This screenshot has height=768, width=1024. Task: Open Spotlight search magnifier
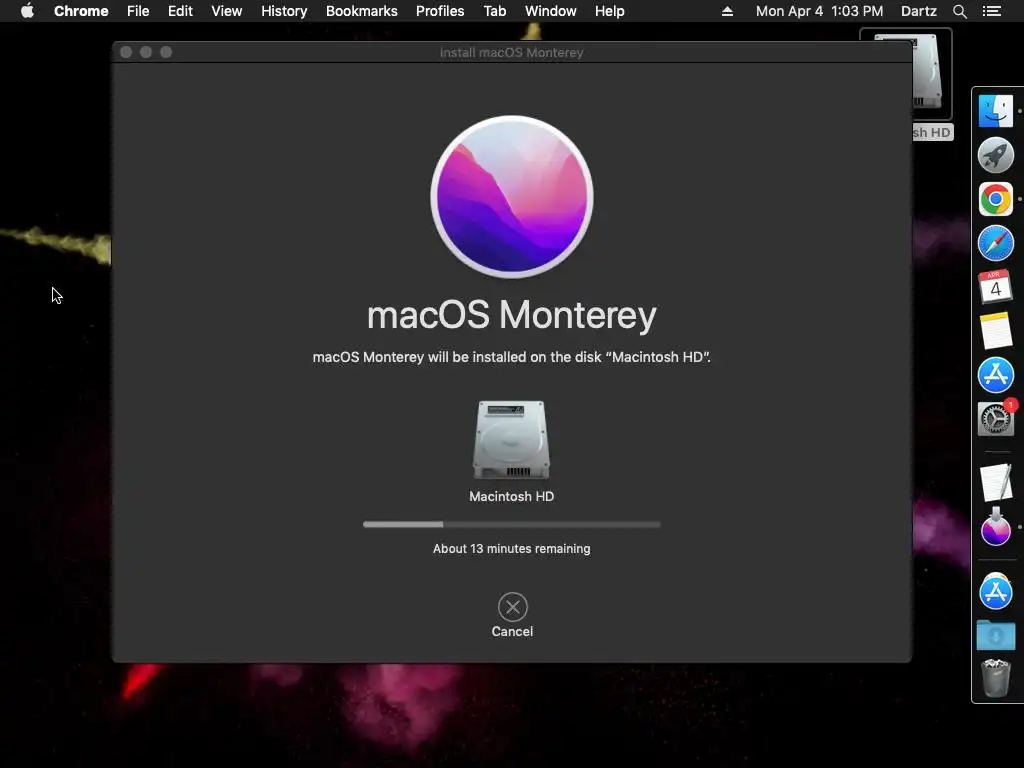959,11
